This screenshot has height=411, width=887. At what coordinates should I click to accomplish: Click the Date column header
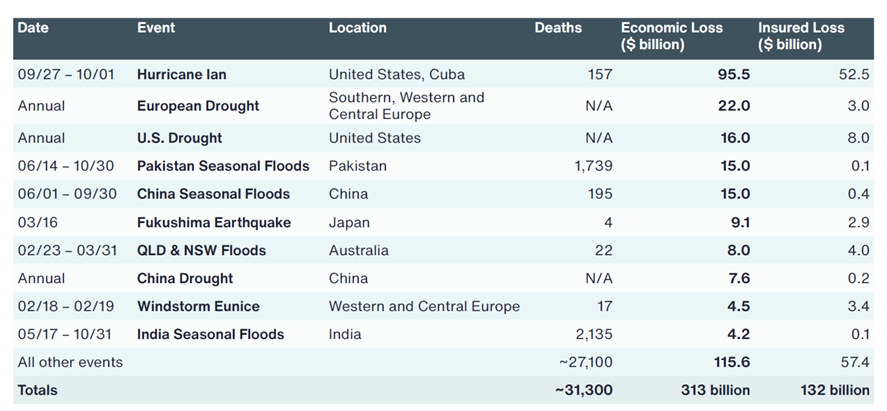(34, 28)
